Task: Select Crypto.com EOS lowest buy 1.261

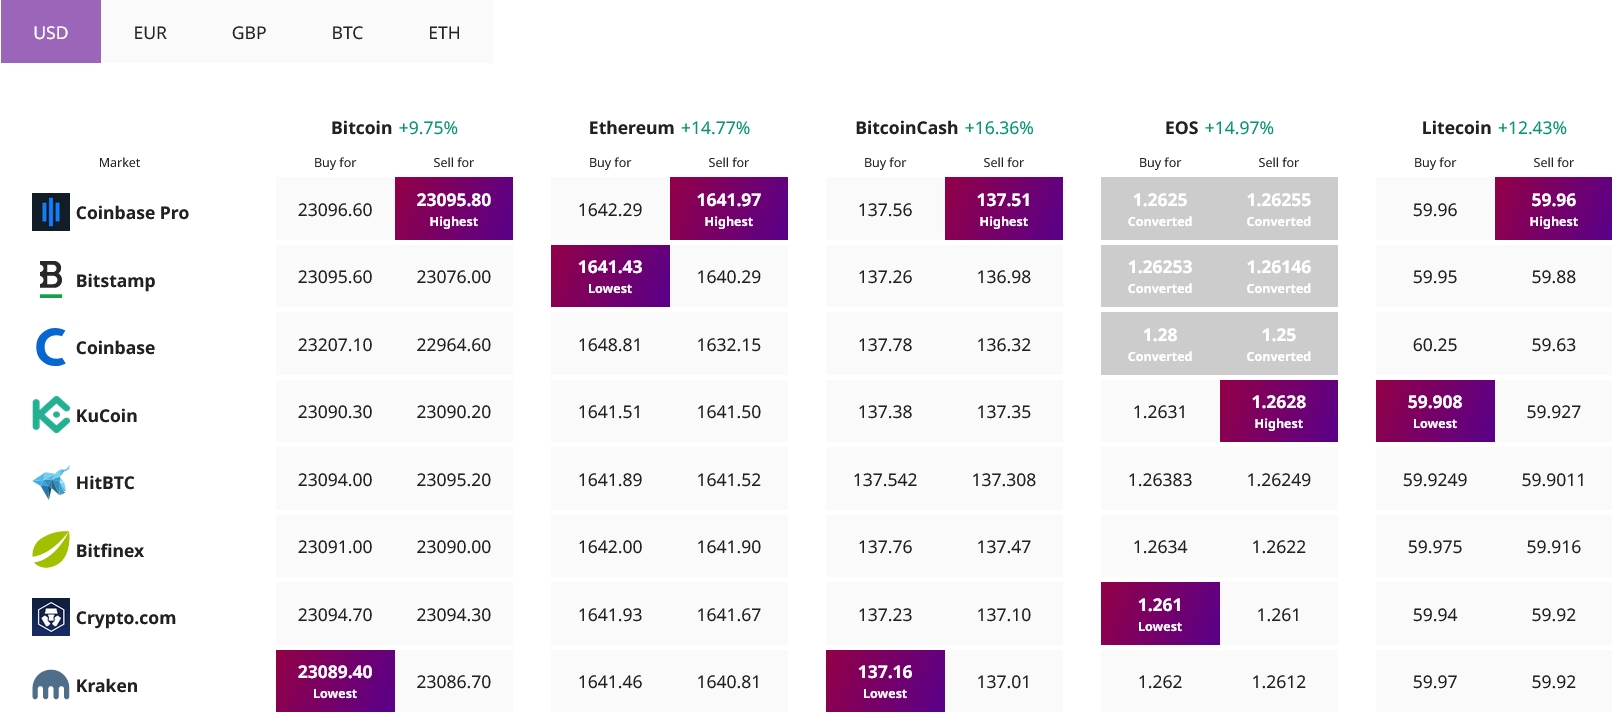Action: pyautogui.click(x=1160, y=614)
